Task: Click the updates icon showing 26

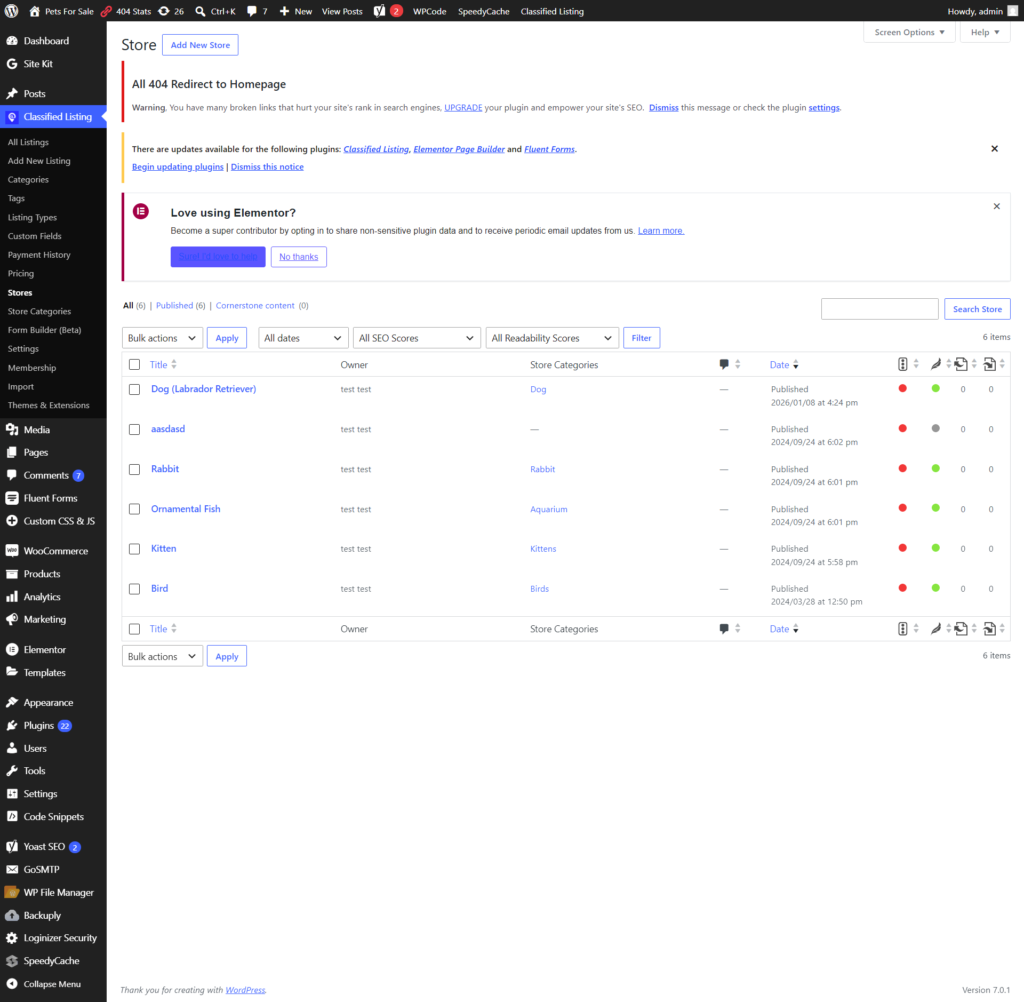Action: [164, 11]
